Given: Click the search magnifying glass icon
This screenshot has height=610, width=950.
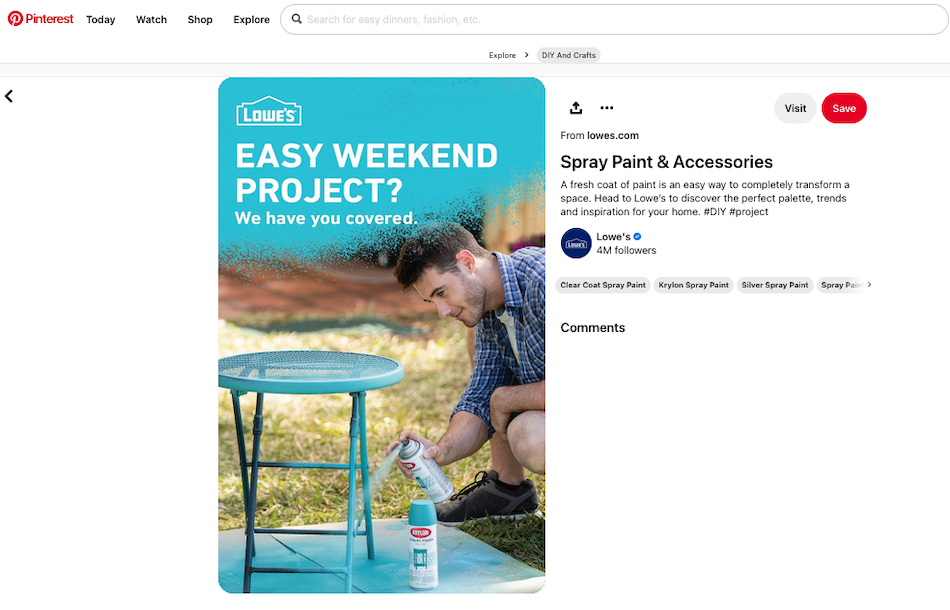Looking at the screenshot, I should coord(297,18).
